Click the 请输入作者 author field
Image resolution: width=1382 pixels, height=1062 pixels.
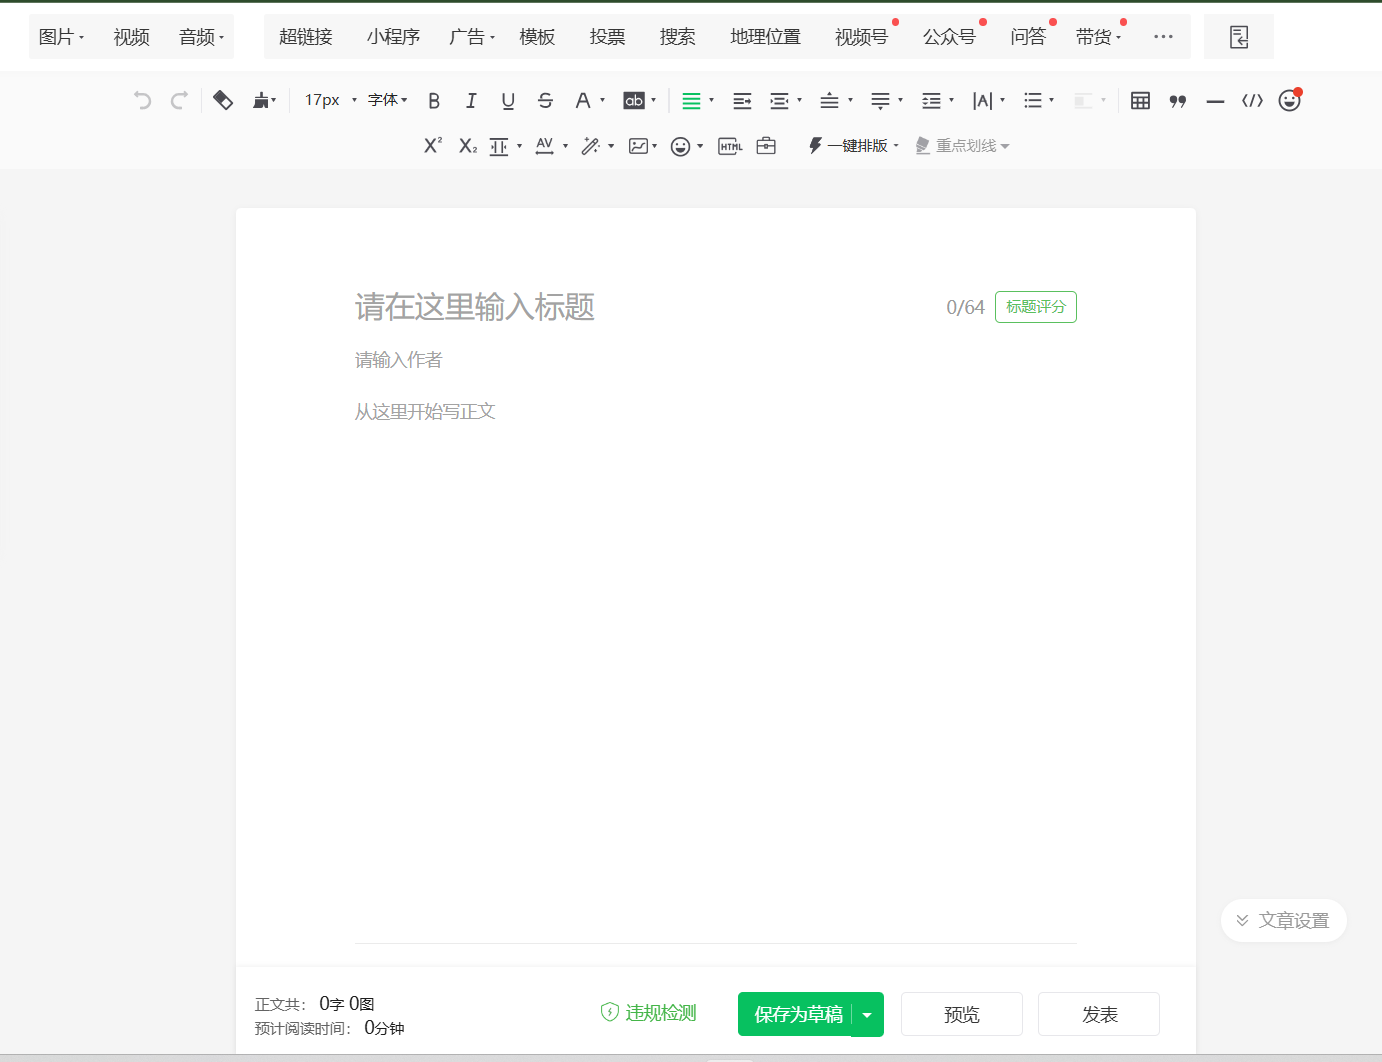point(715,360)
